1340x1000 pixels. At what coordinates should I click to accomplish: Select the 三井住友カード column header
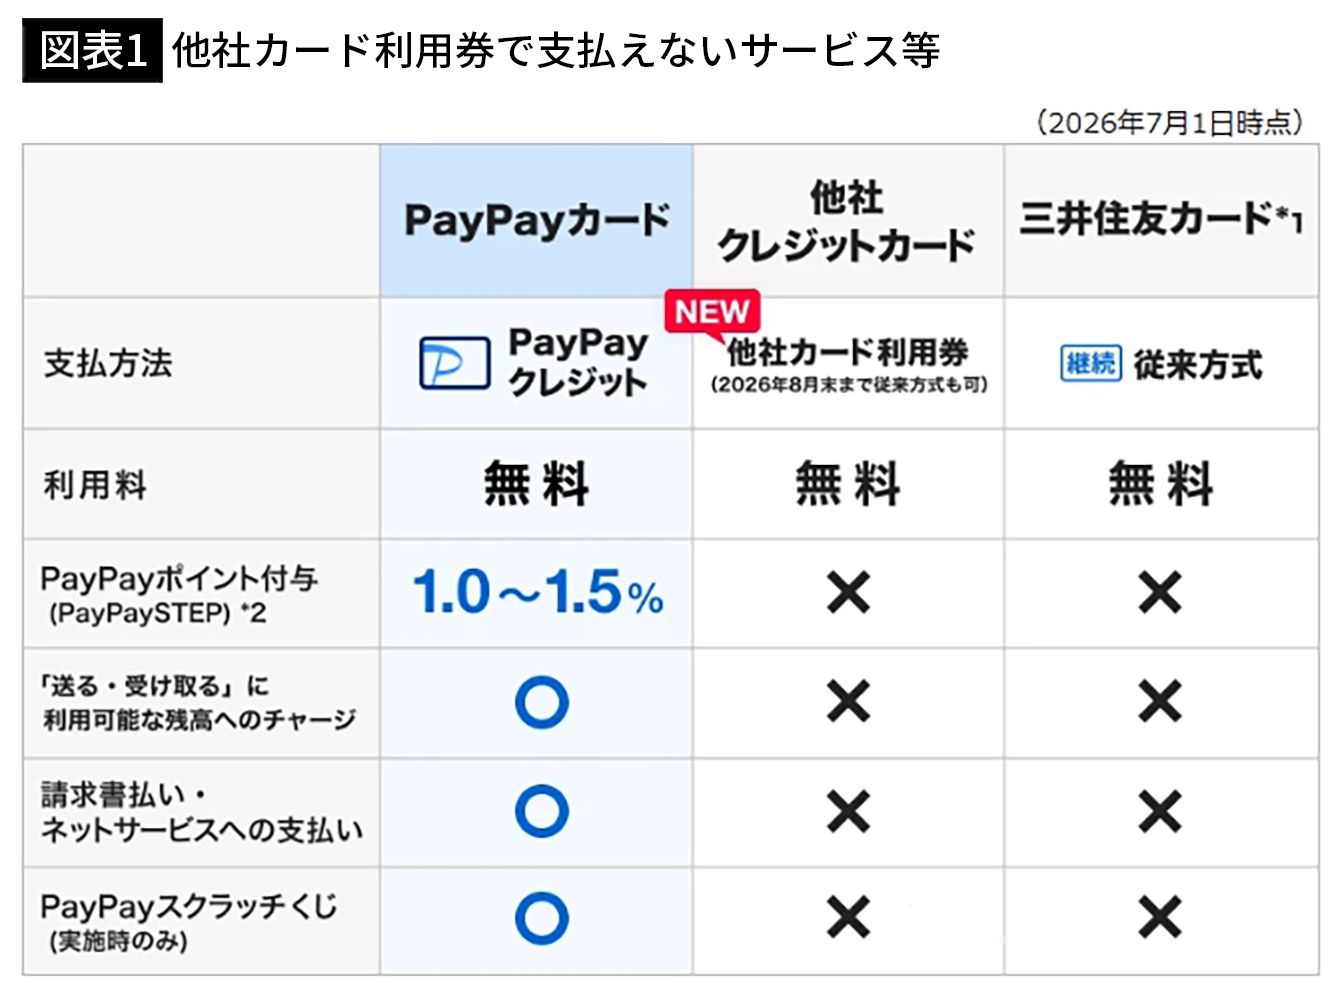coord(1161,220)
